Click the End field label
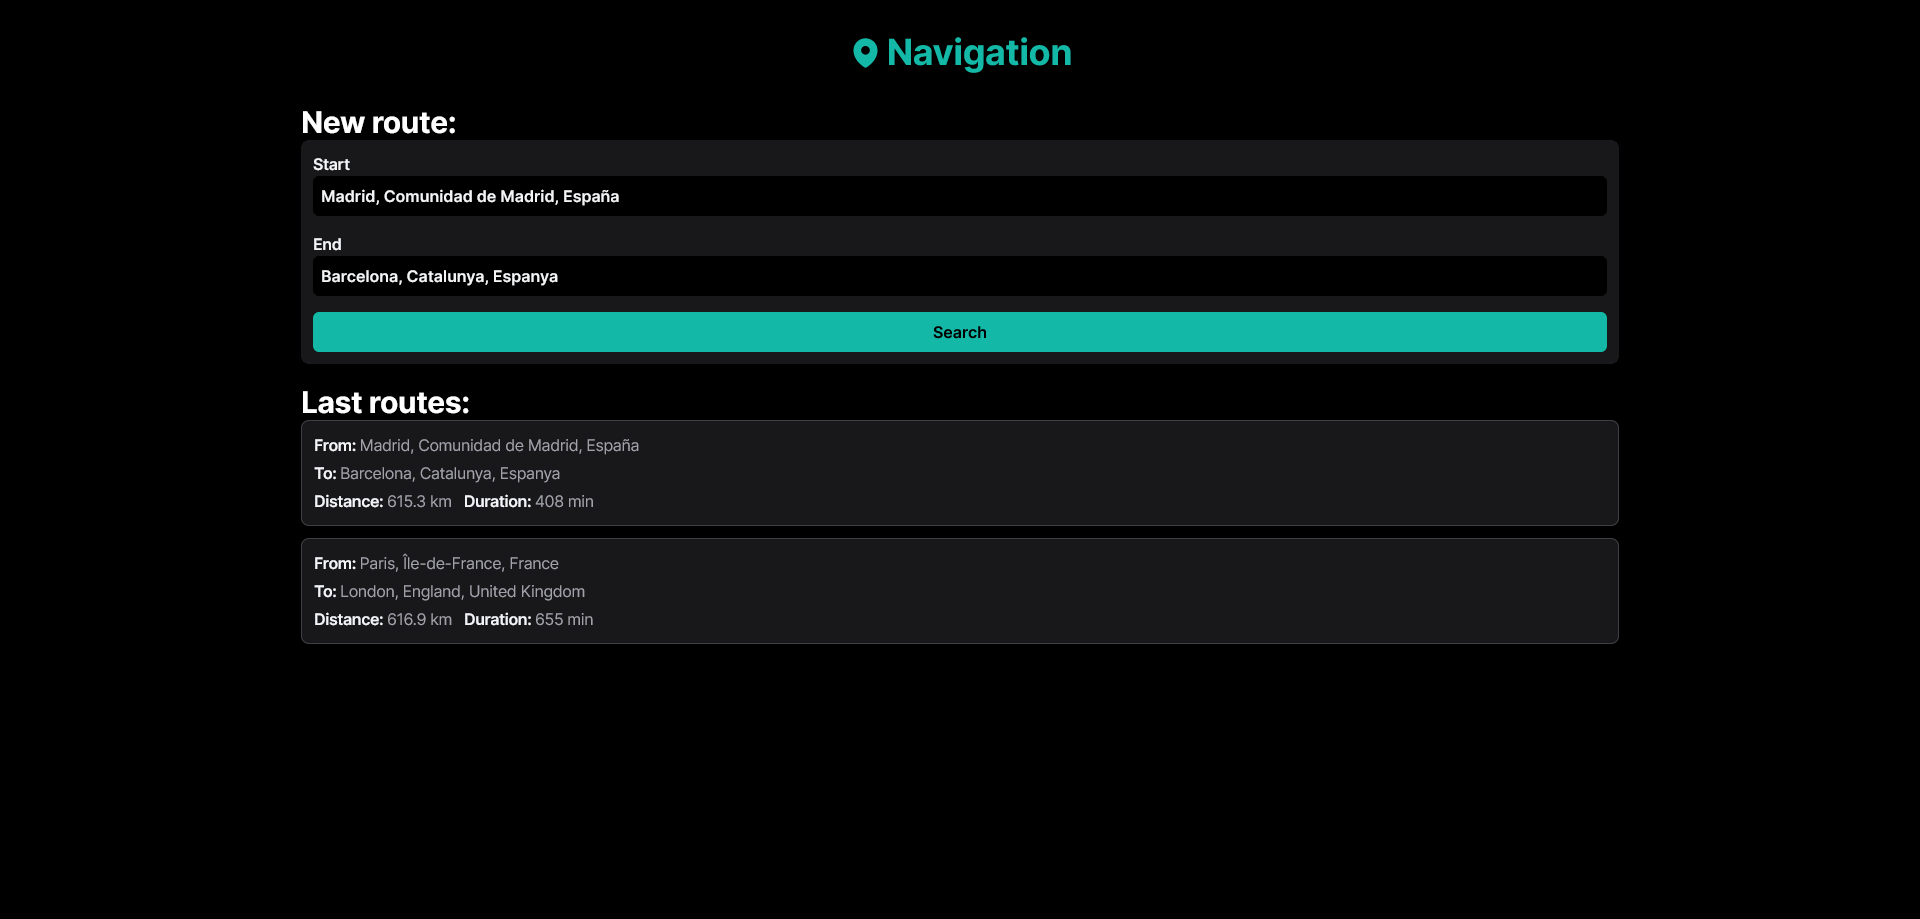This screenshot has height=919, width=1920. click(327, 244)
